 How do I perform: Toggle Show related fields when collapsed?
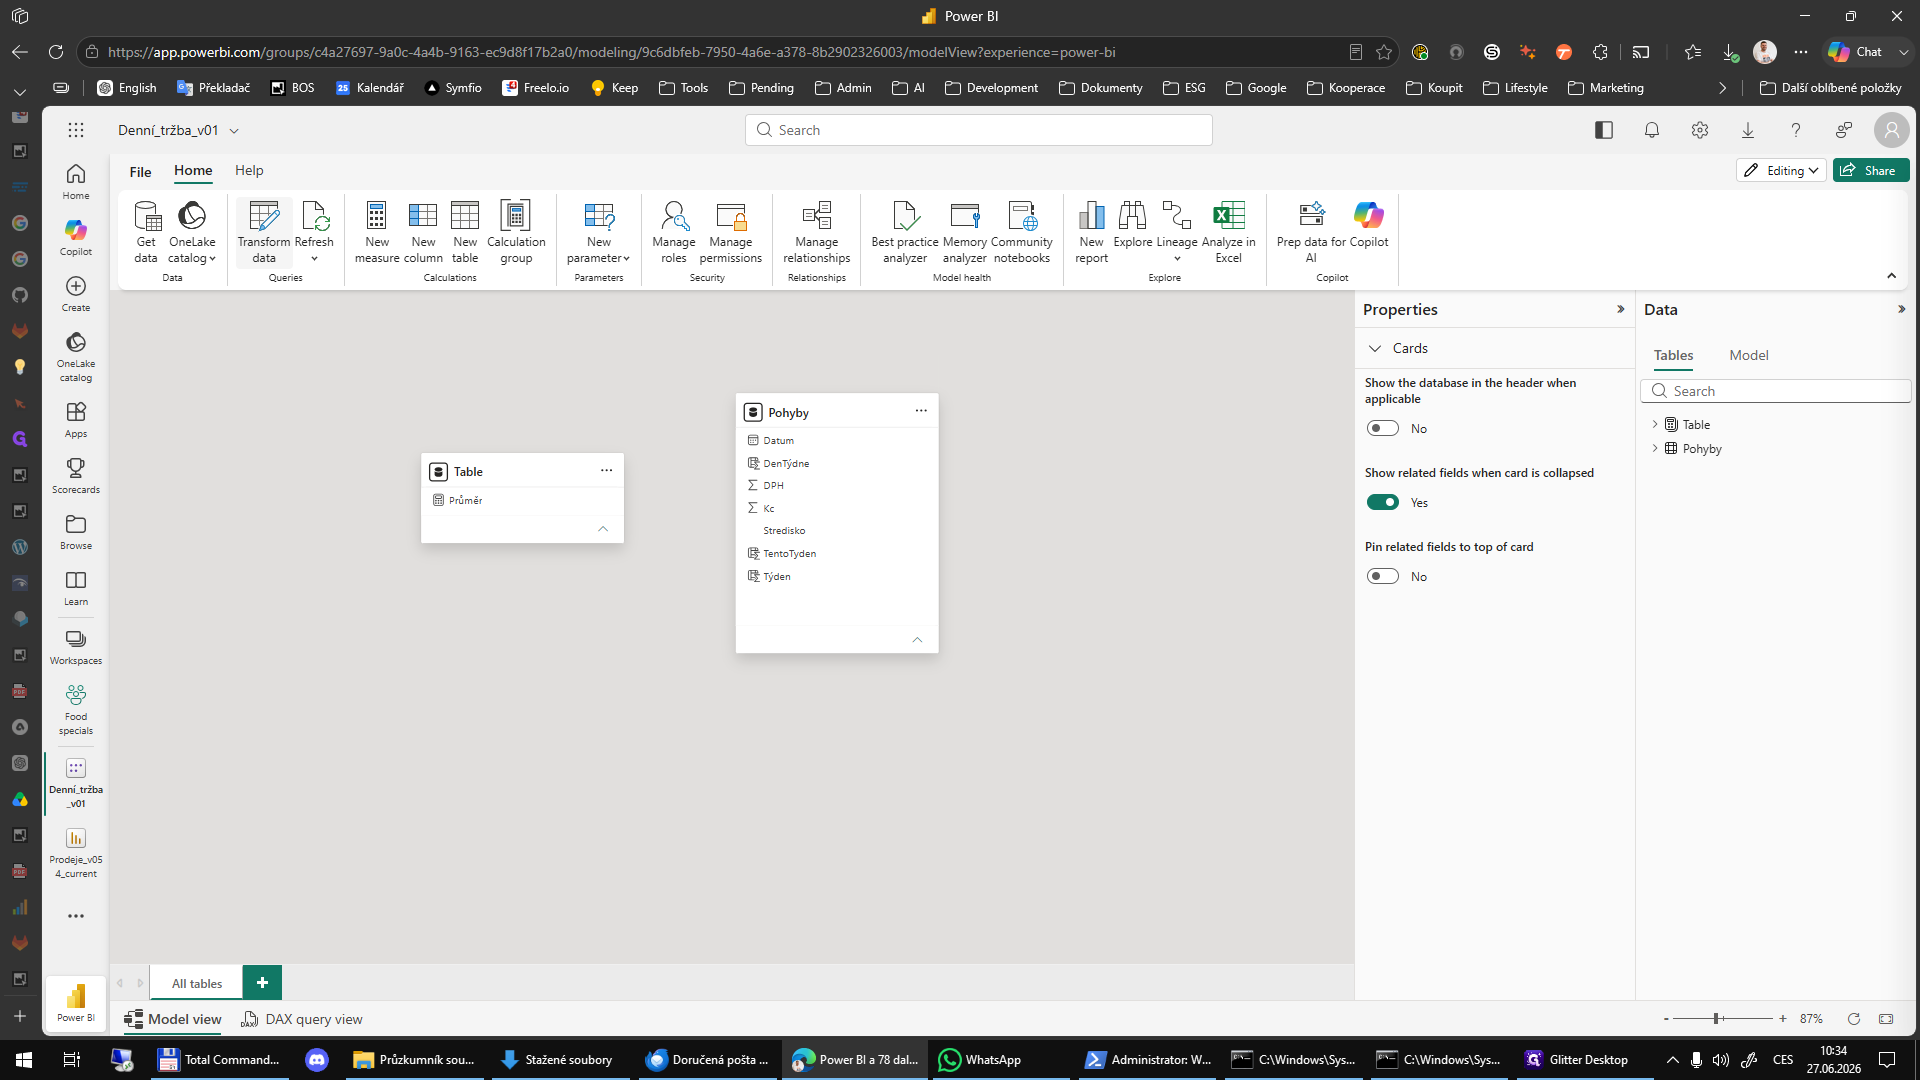pyautogui.click(x=1383, y=502)
